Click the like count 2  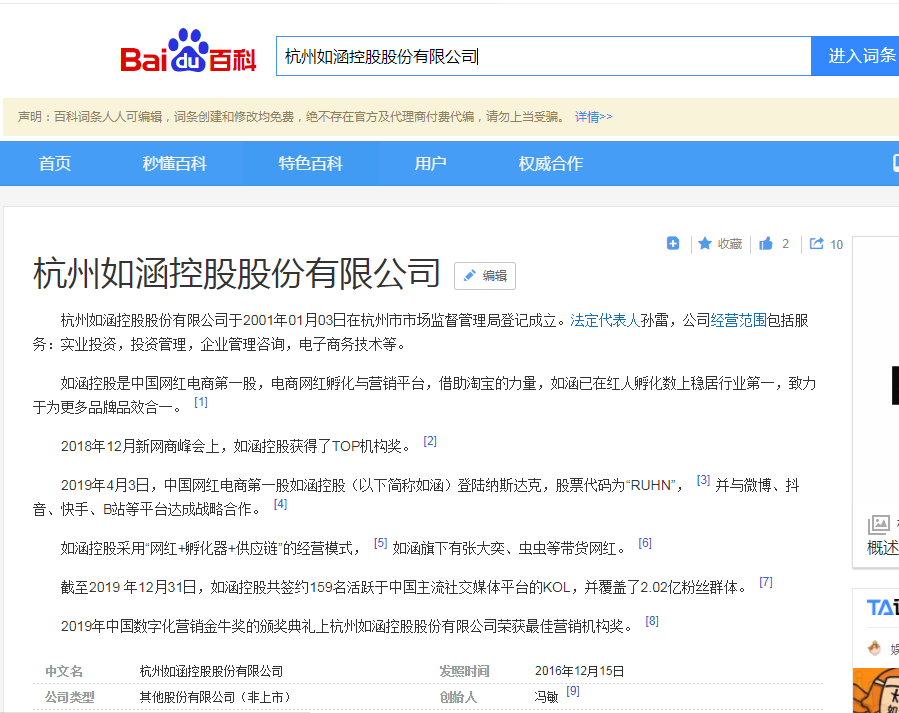tap(785, 244)
